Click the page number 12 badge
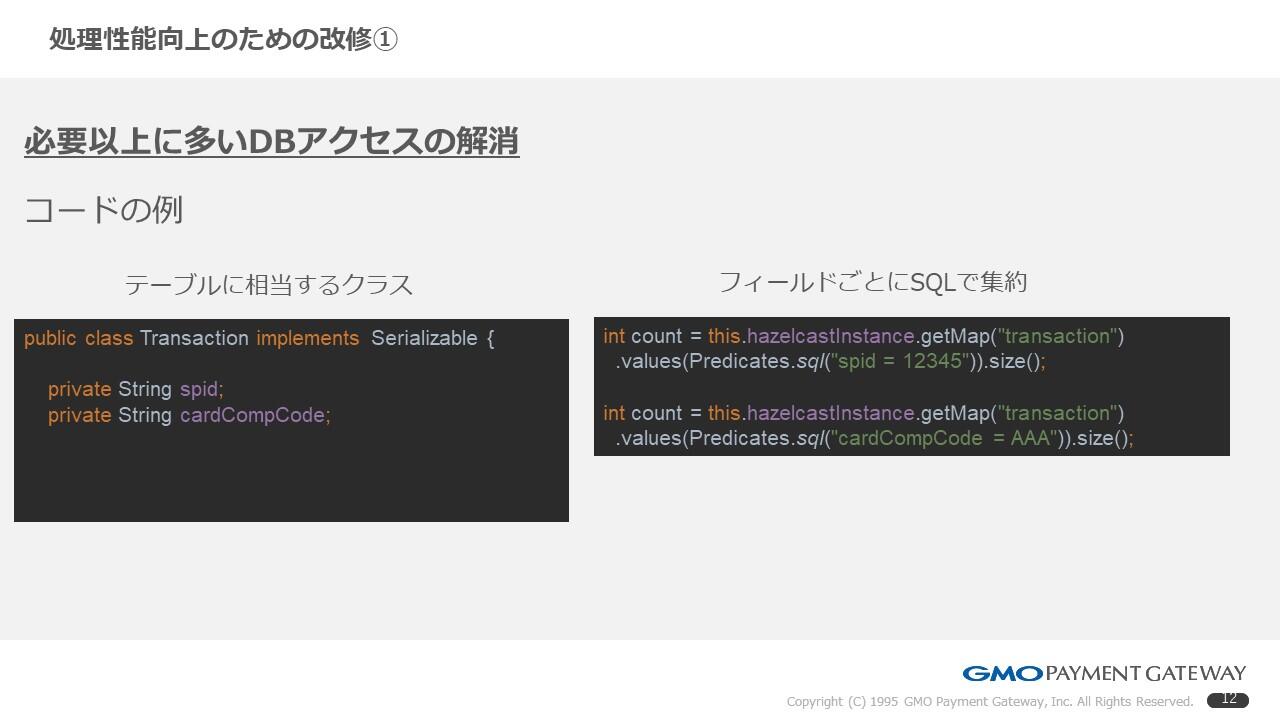The image size is (1280, 720). point(1228,700)
